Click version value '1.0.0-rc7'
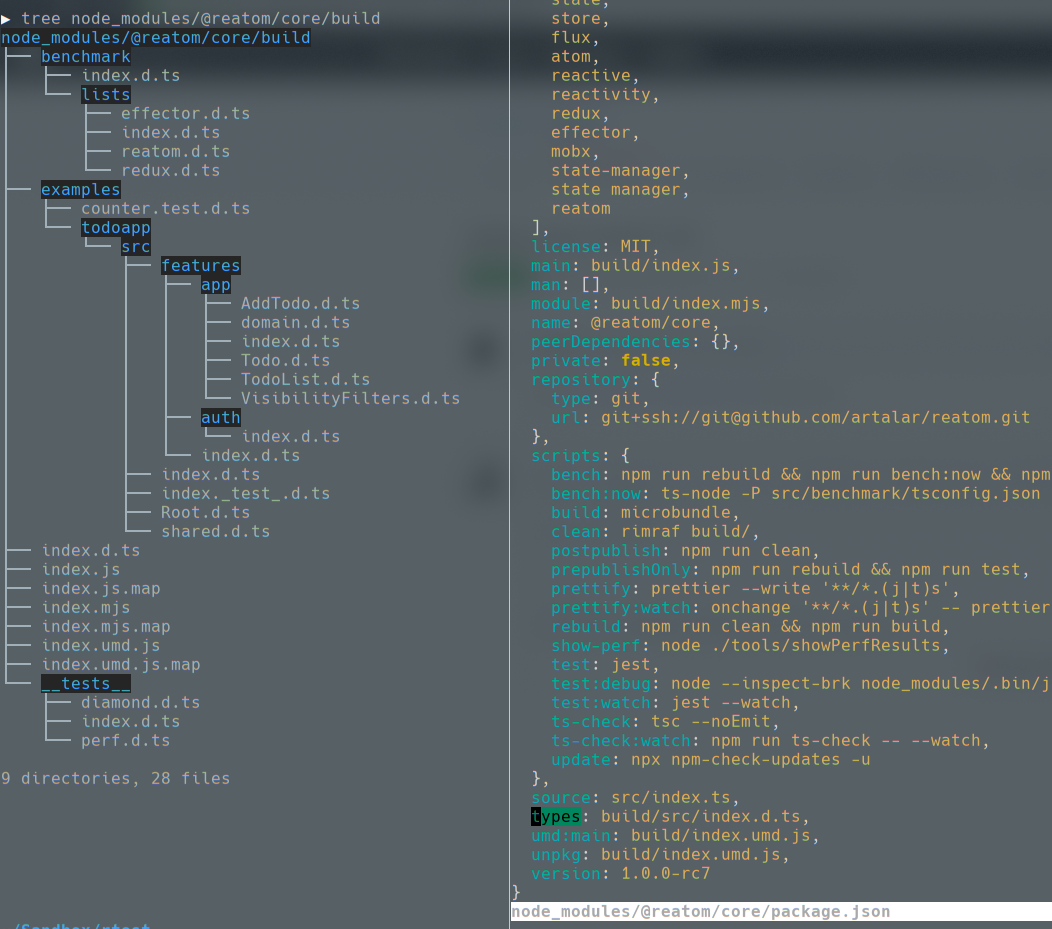 (x=665, y=873)
